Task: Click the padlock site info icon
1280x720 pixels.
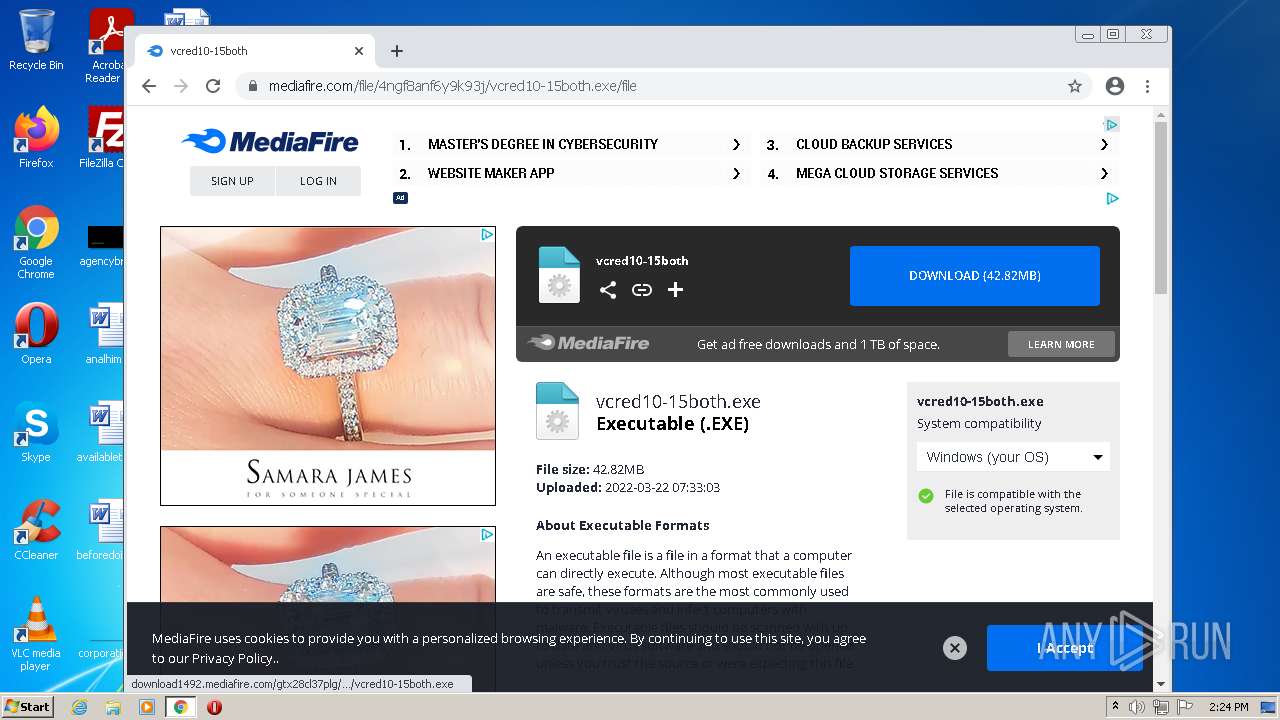Action: pos(253,86)
